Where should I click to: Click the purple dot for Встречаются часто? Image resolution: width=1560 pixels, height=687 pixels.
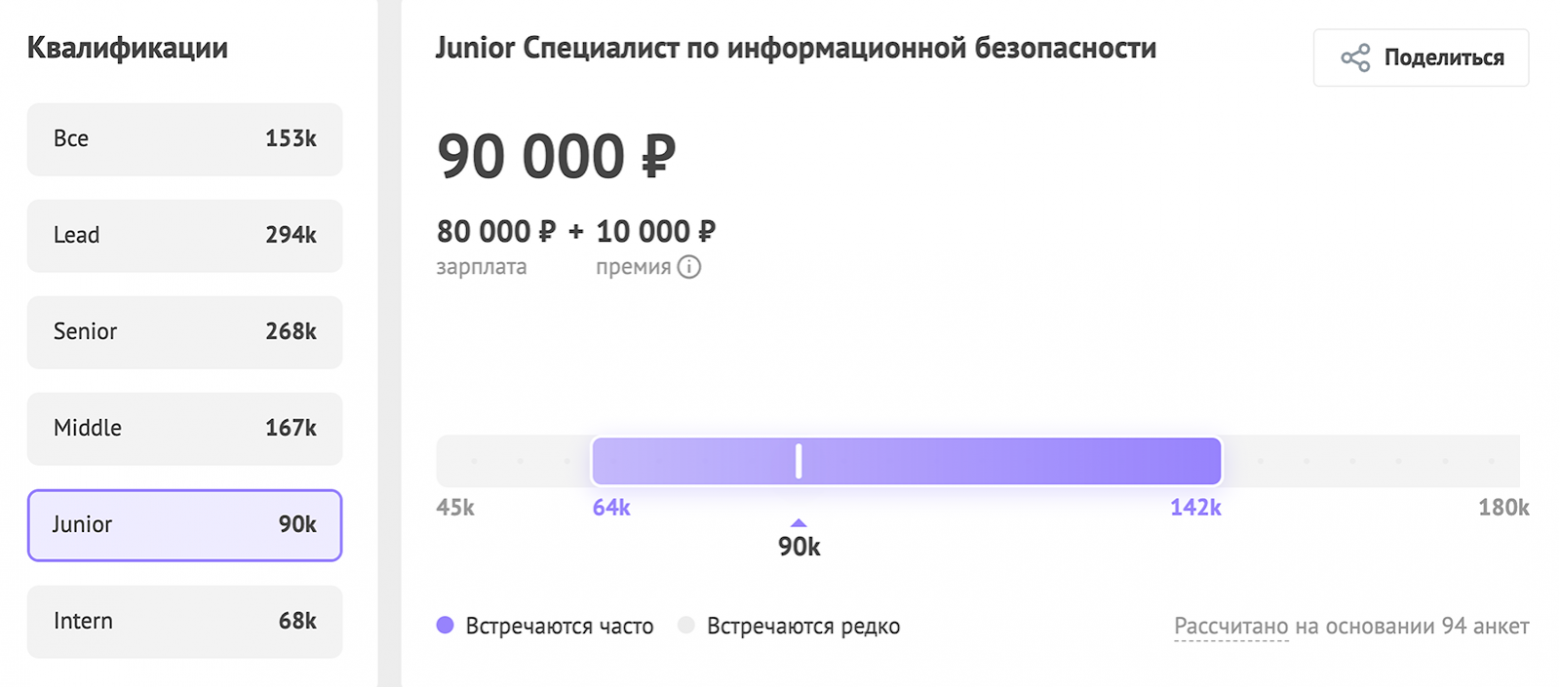444,625
